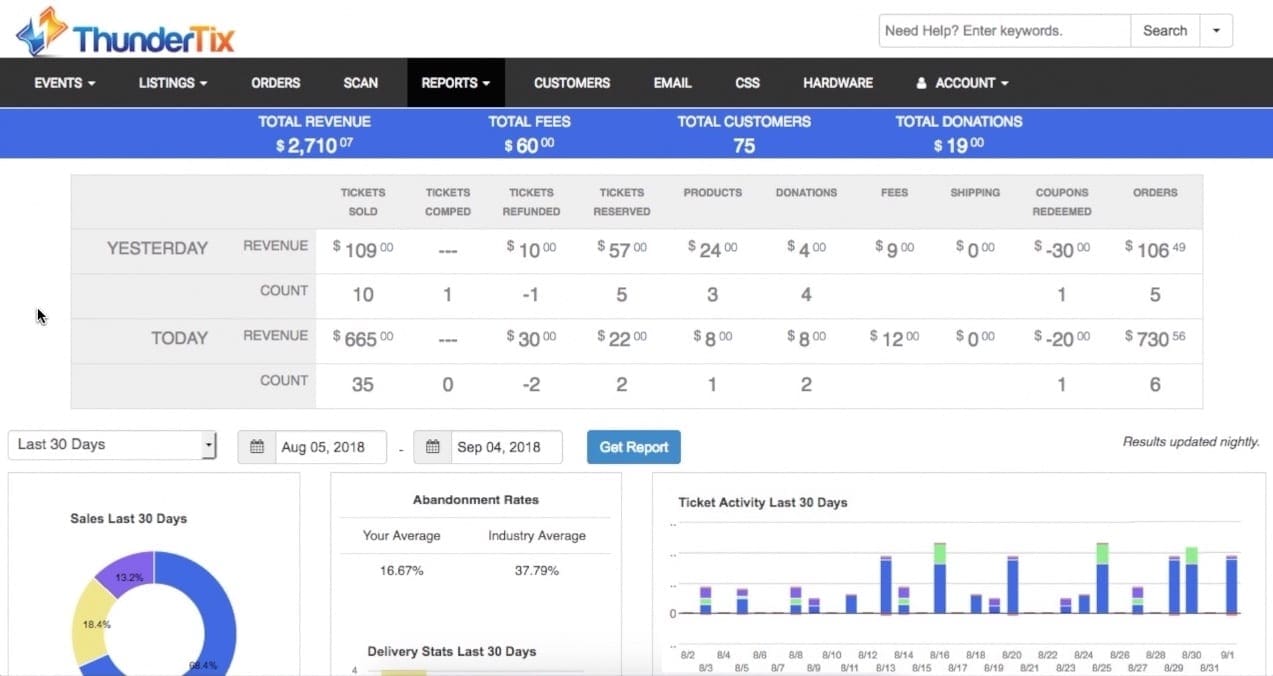Viewport: 1273px width, 676px height.
Task: Click the Get Report button
Action: coord(633,447)
